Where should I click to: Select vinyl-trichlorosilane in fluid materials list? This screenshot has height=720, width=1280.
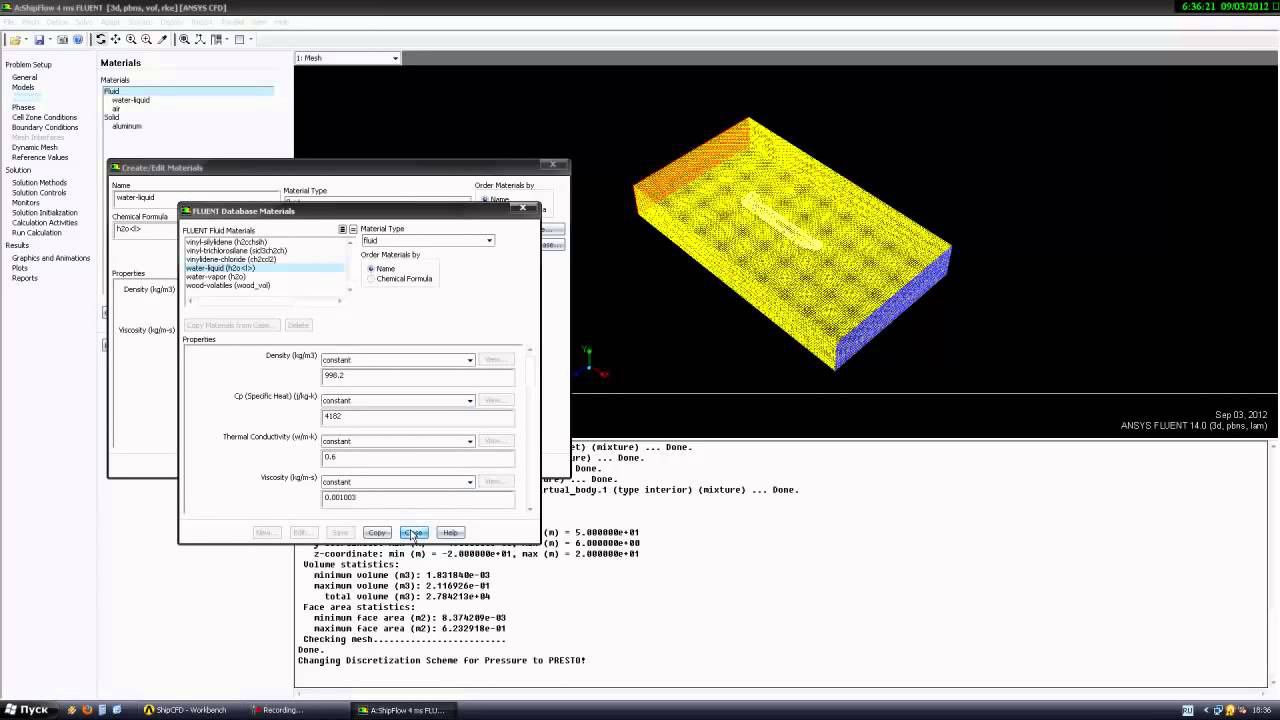(x=236, y=251)
